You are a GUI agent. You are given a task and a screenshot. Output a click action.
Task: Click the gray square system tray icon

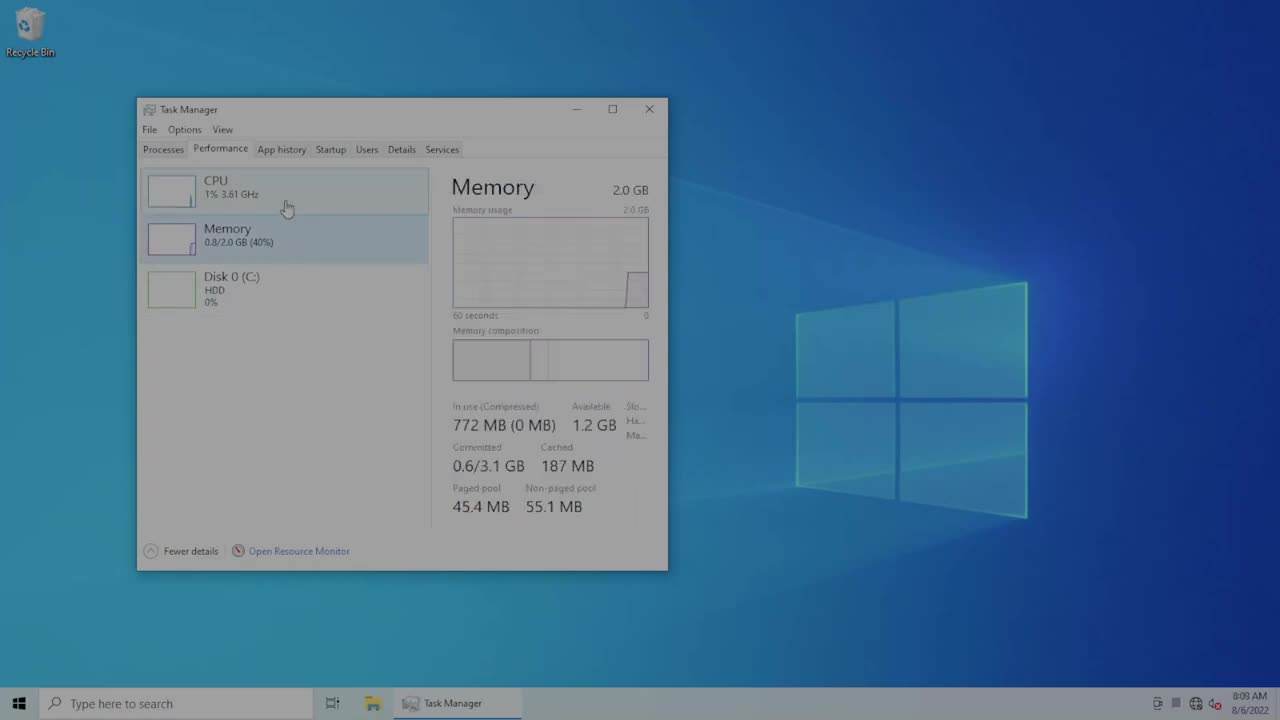1176,703
